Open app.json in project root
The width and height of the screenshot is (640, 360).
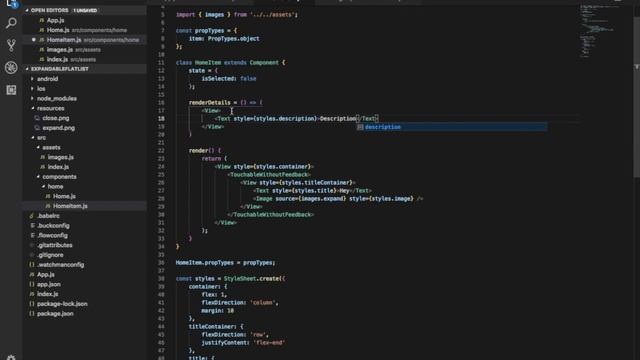[x=84, y=284]
